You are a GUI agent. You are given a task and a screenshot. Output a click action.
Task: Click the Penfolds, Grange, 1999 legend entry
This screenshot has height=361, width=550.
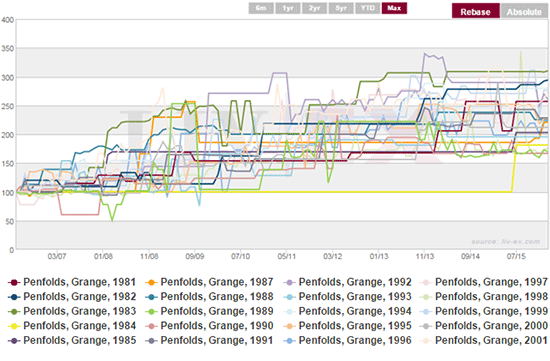tap(484, 311)
